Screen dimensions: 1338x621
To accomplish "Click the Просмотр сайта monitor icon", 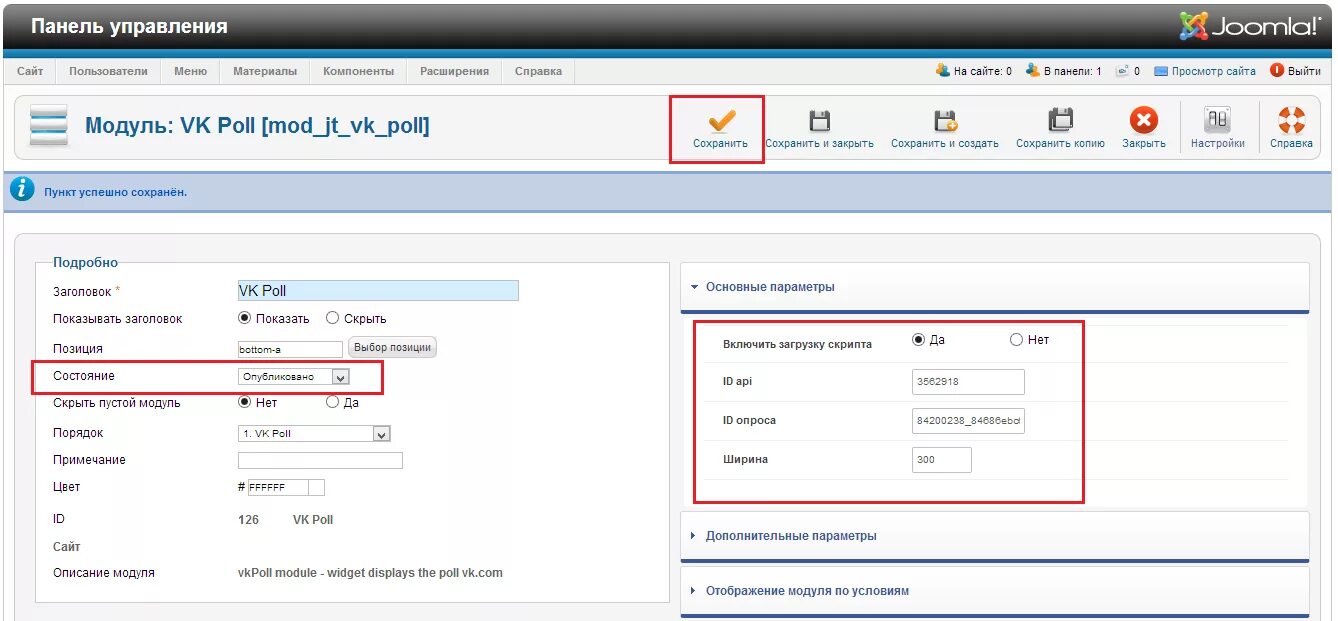I will tap(1161, 71).
